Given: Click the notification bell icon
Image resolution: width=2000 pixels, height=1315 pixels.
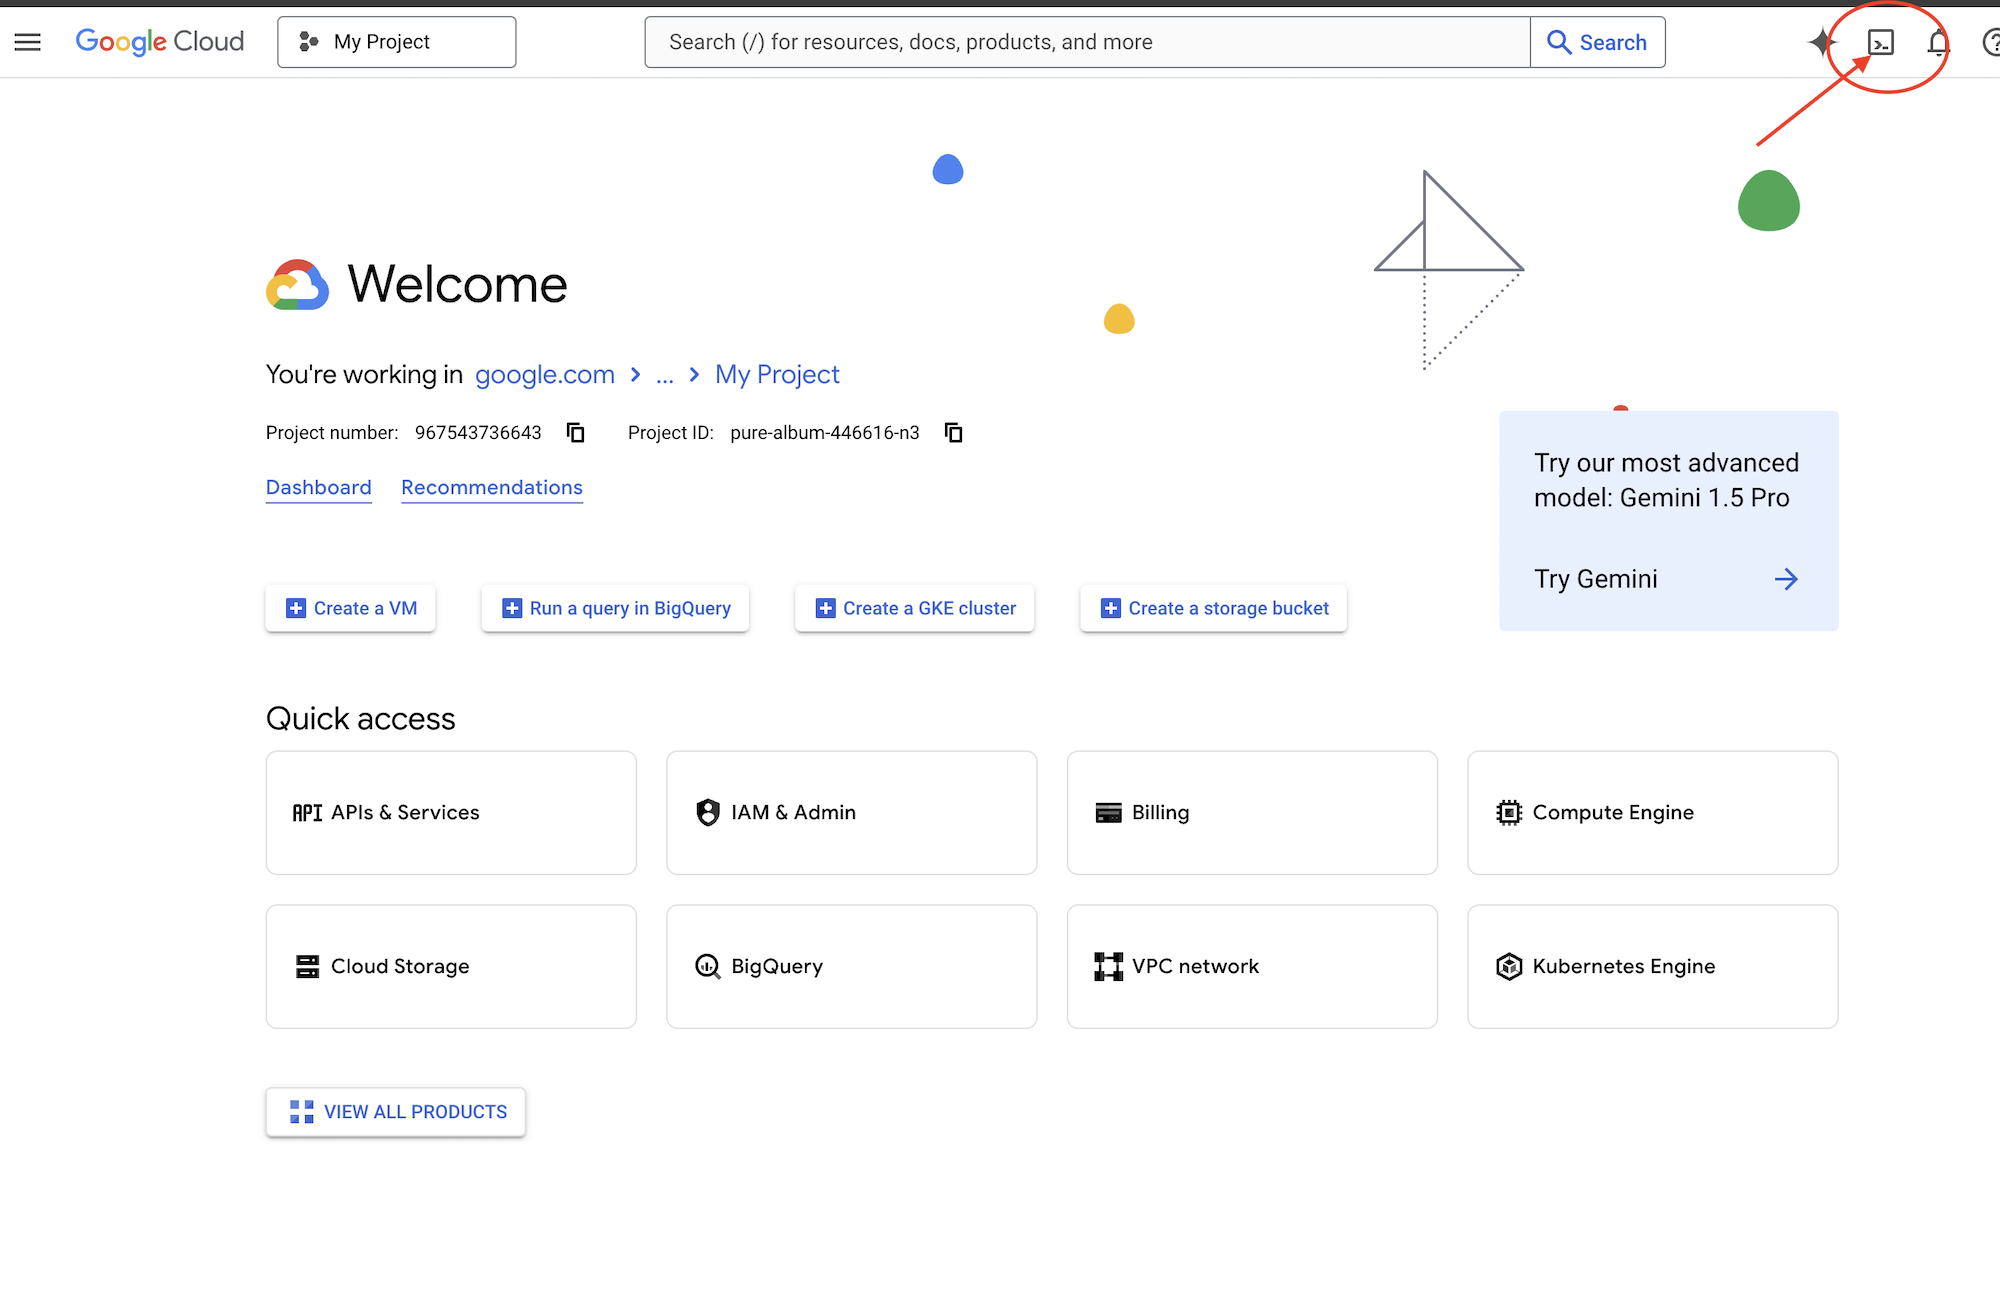Looking at the screenshot, I should click(x=1938, y=41).
